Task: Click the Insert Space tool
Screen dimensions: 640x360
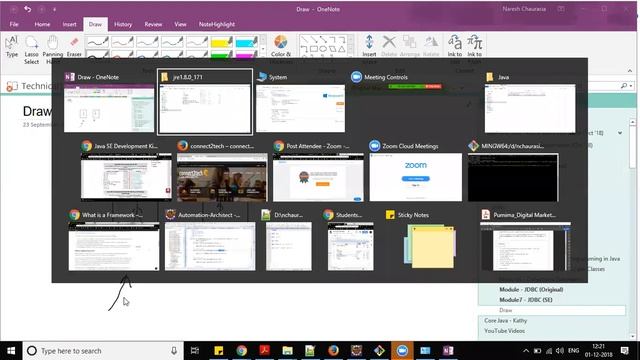Action: tap(369, 49)
